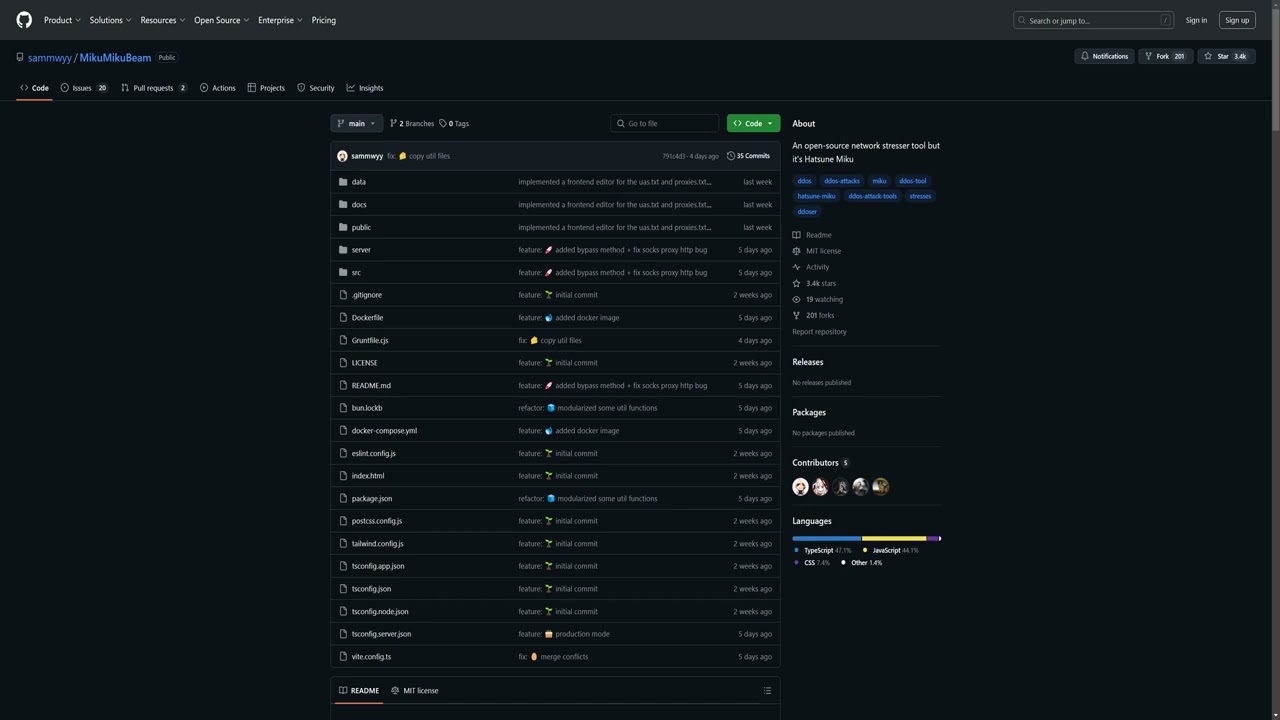Click the repository icon before sammwyy

[x=19, y=57]
